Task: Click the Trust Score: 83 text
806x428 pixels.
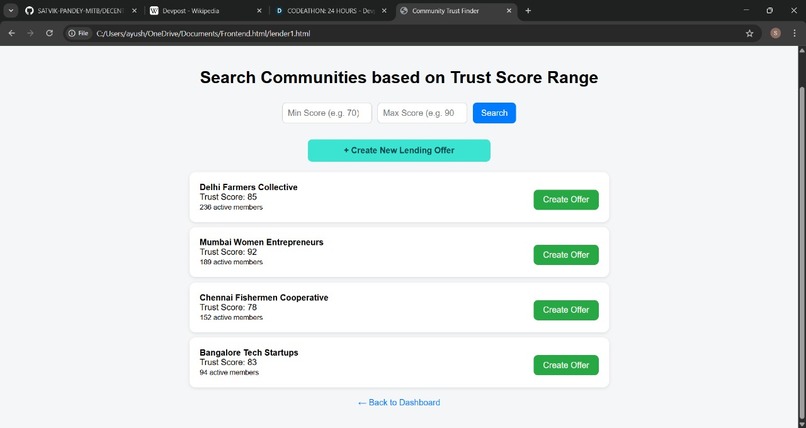Action: [x=228, y=362]
